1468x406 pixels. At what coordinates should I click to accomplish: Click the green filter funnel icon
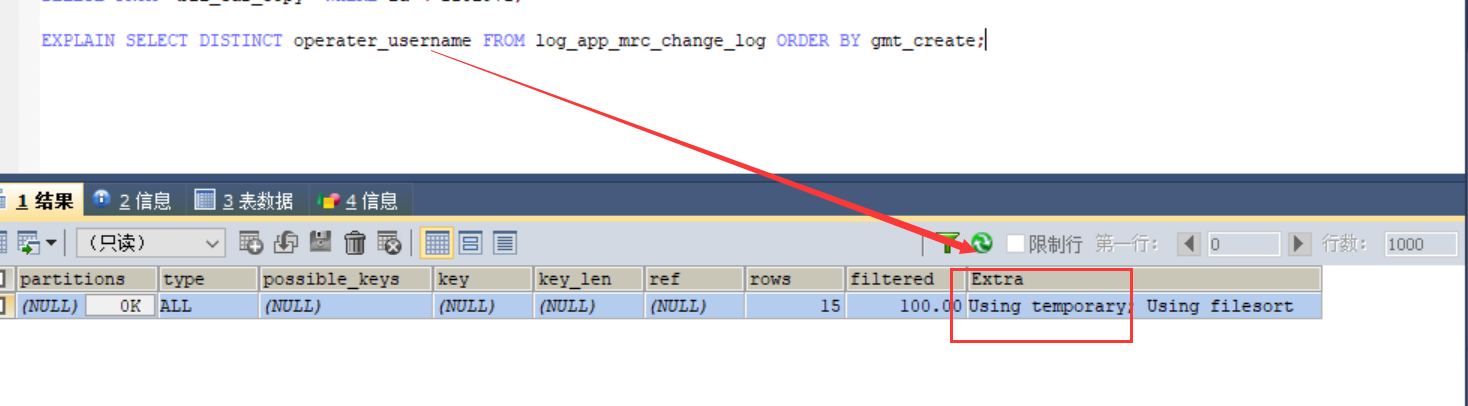coord(948,243)
